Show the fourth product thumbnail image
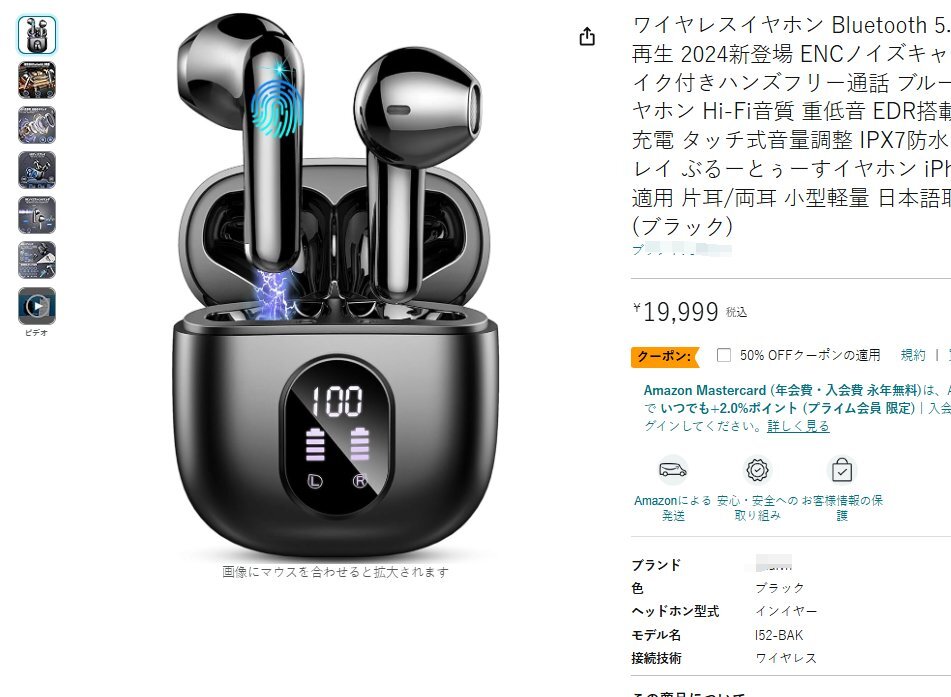Image resolution: width=951 pixels, height=697 pixels. pyautogui.click(x=37, y=170)
